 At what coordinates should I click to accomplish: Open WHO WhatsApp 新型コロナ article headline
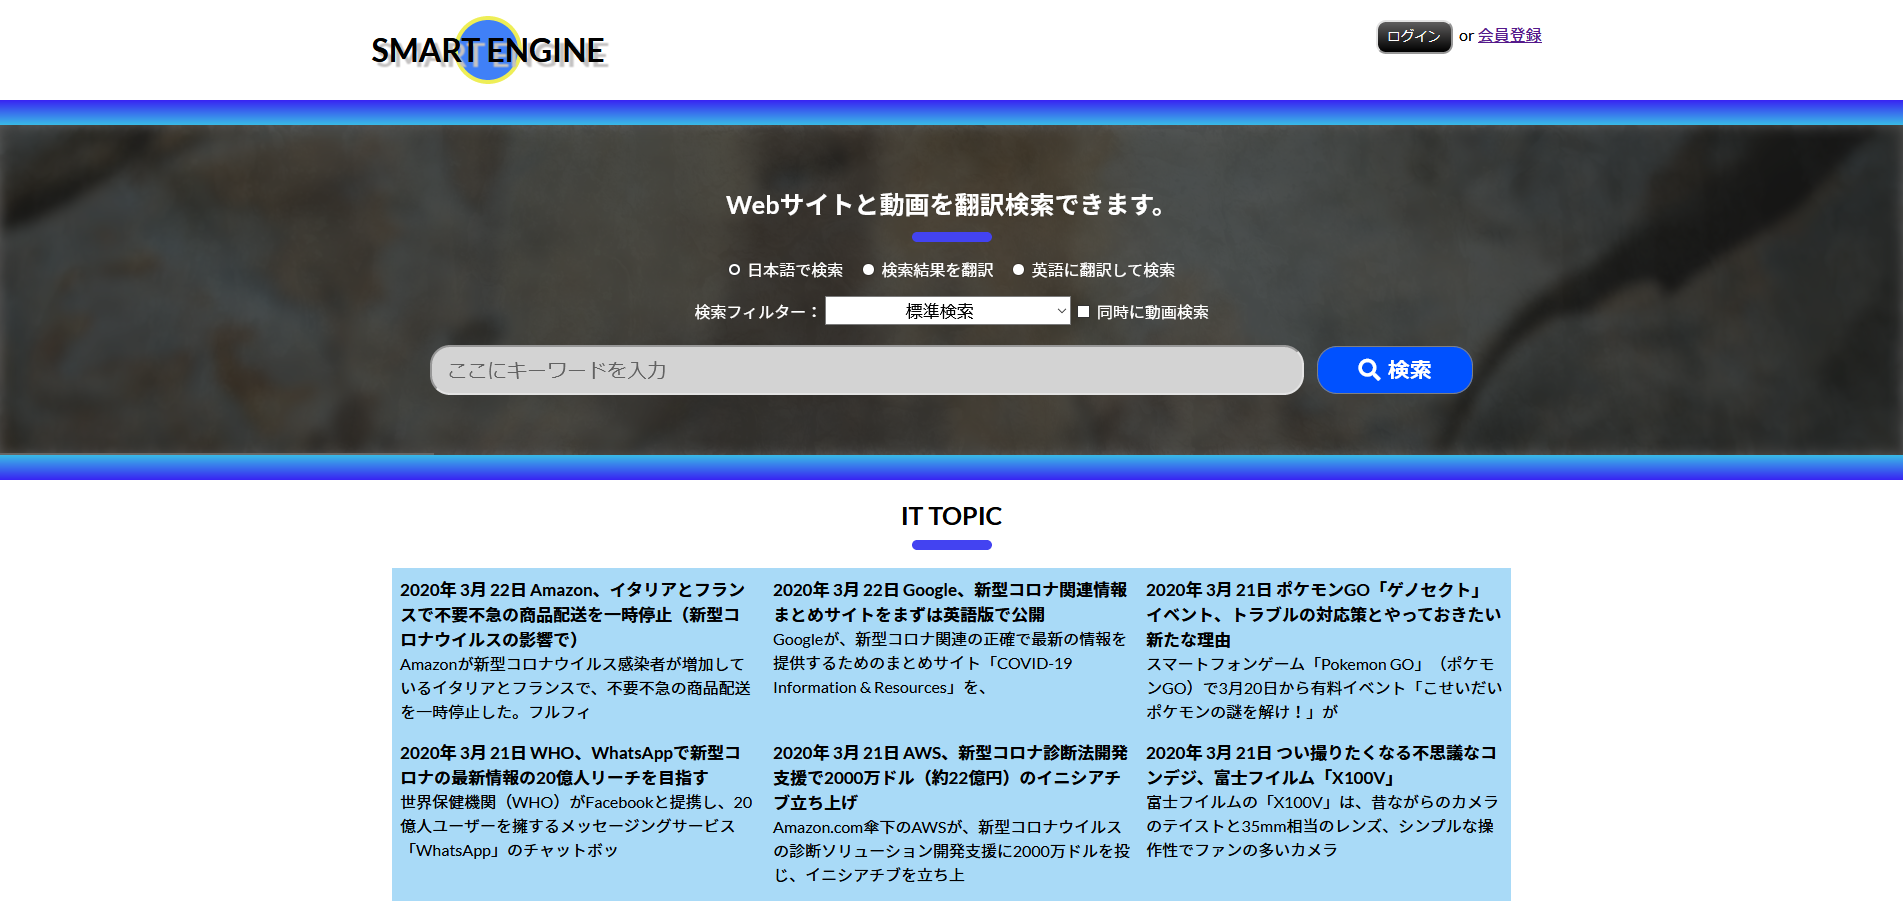[x=572, y=765]
